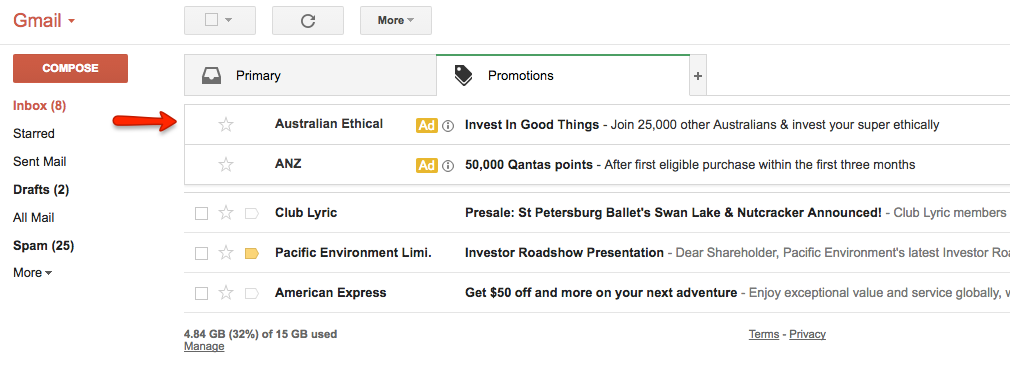Select the Pacific Environment email checkbox
1010x370 pixels.
202,253
